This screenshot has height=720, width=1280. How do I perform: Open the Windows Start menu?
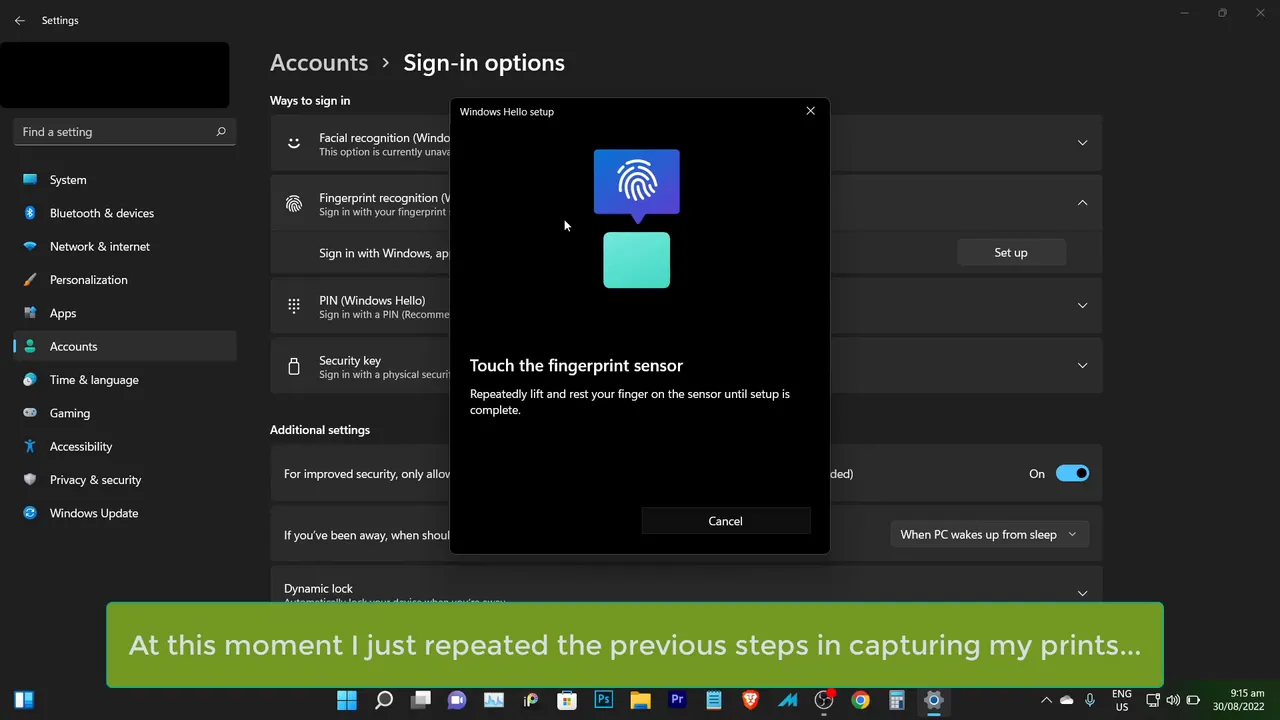tap(347, 700)
